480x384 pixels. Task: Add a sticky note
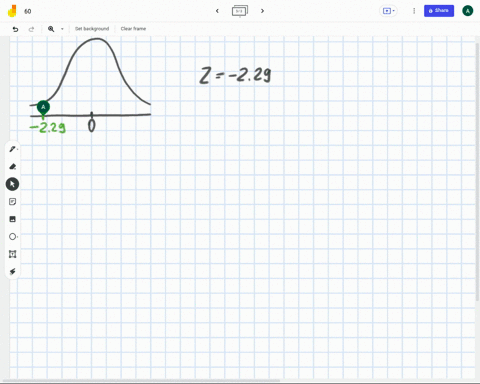tap(13, 202)
